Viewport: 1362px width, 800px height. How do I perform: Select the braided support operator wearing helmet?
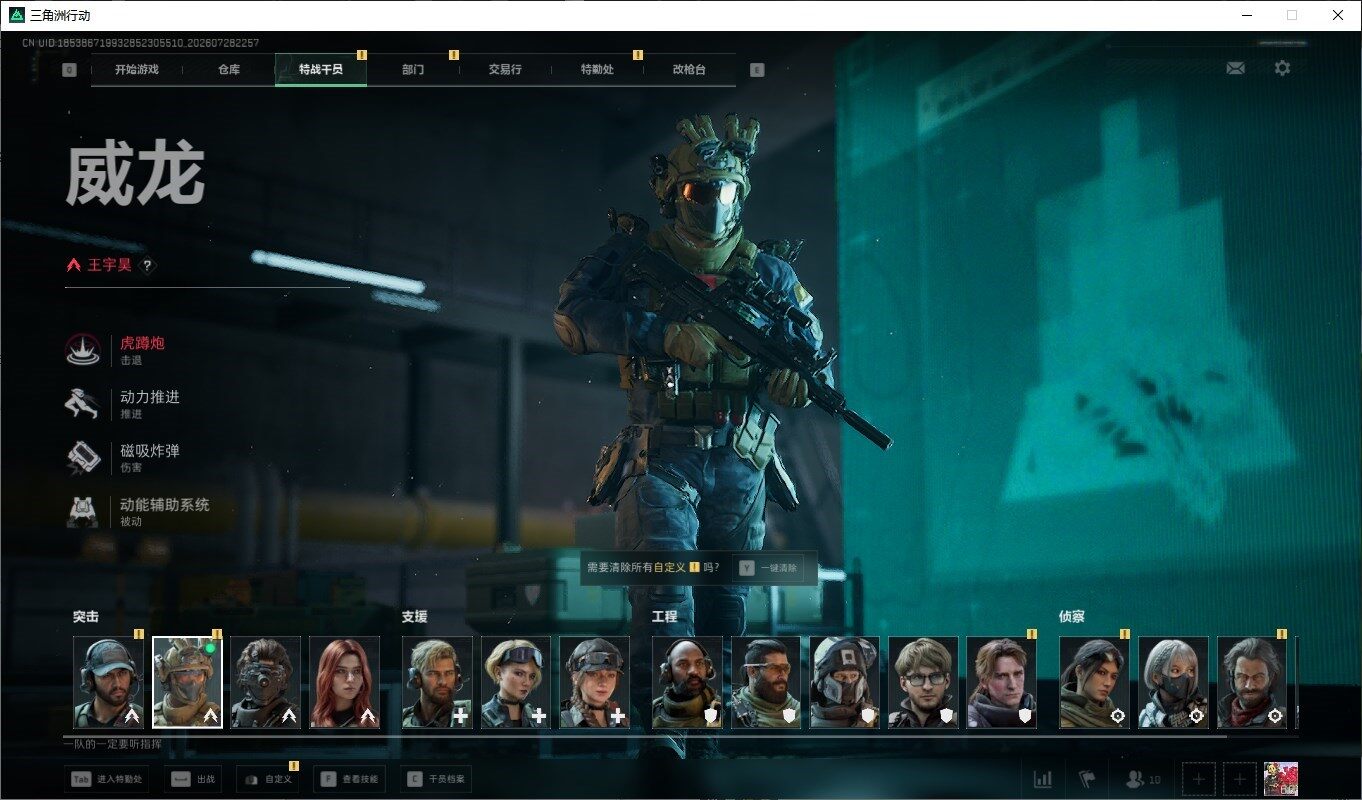coord(595,682)
